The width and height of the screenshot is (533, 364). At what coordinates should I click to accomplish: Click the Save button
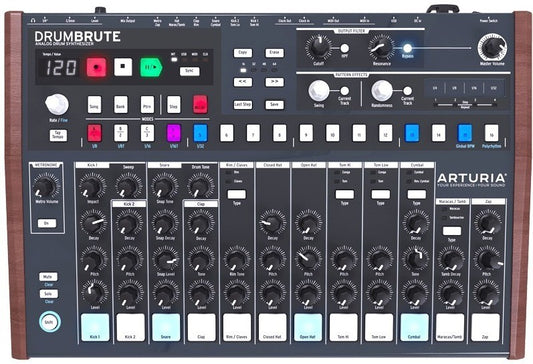click(x=274, y=104)
